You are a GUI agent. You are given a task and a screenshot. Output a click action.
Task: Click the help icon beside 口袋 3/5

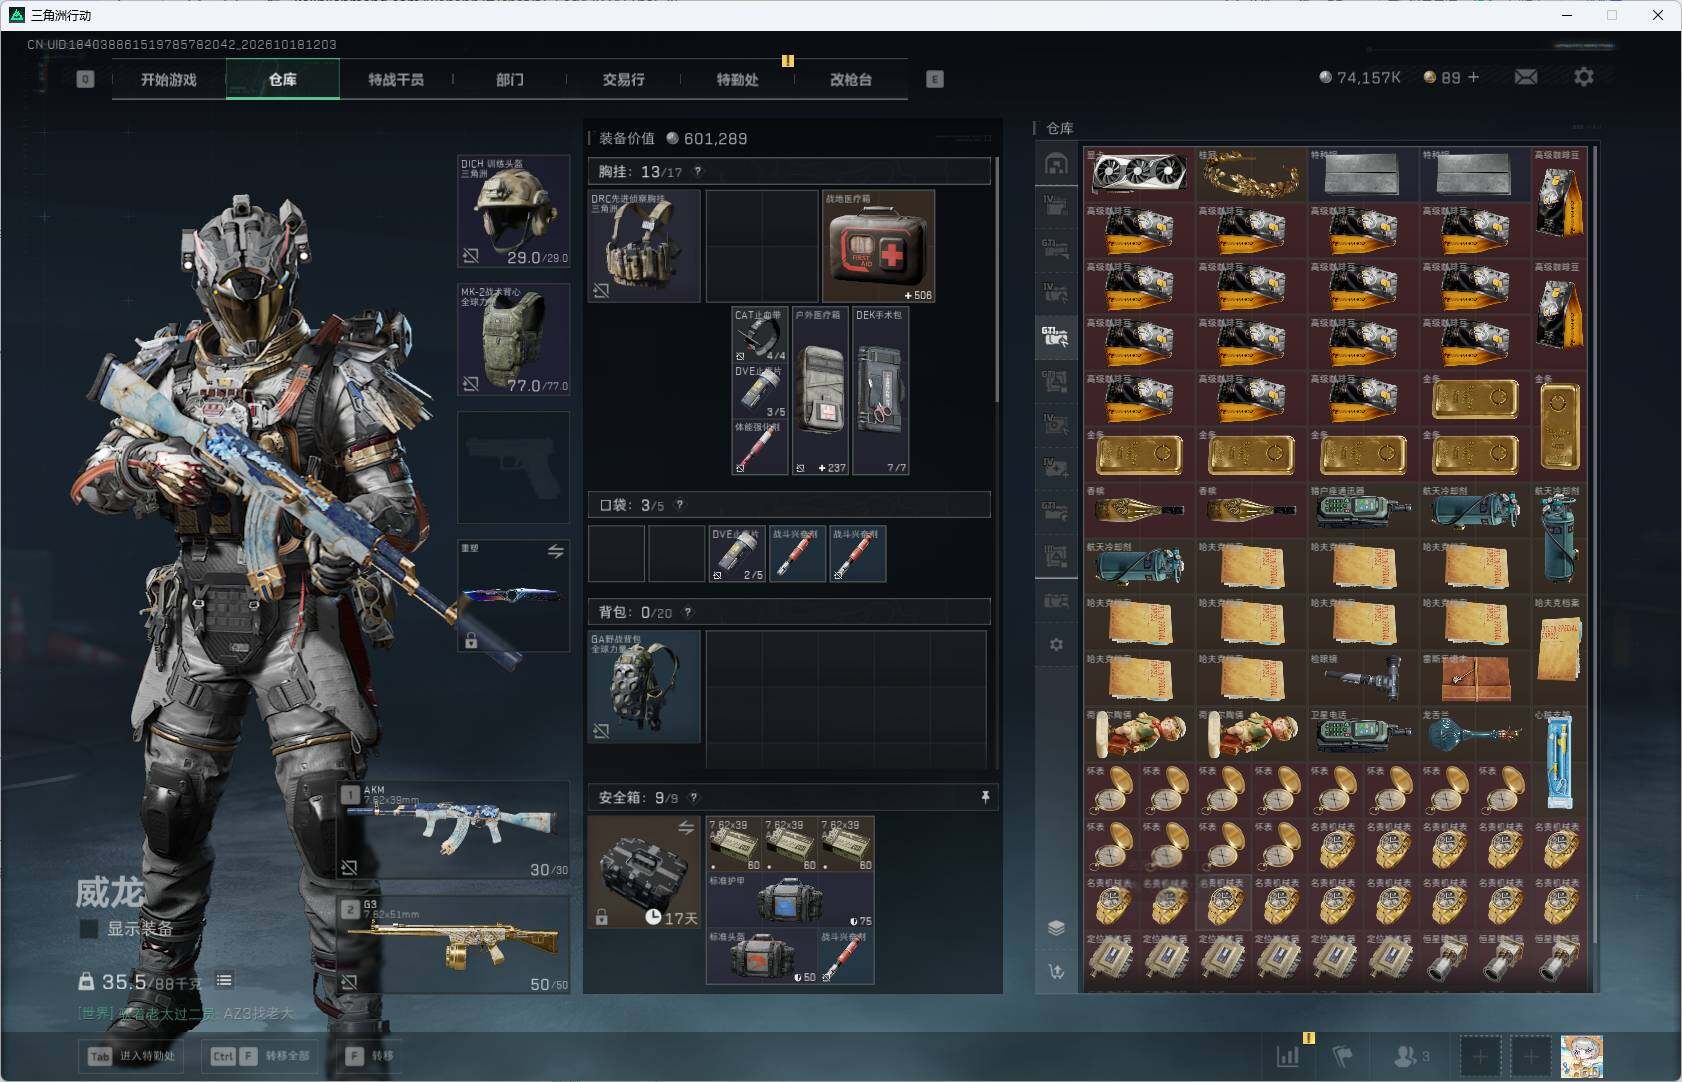click(680, 505)
